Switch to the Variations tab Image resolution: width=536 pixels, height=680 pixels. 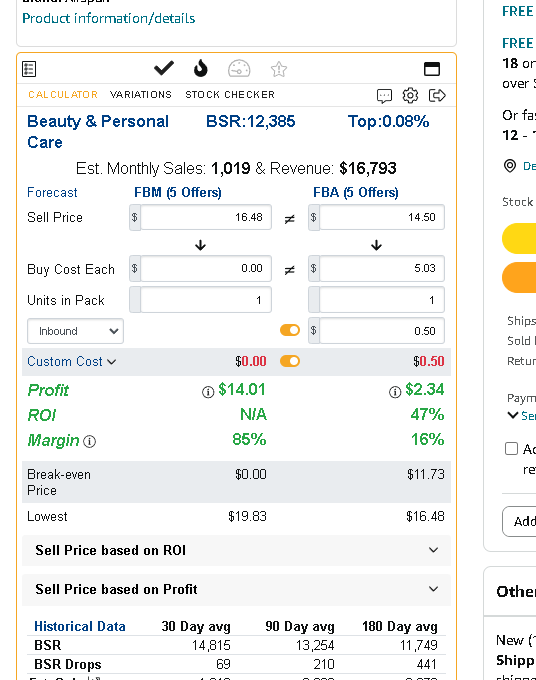[x=141, y=95]
